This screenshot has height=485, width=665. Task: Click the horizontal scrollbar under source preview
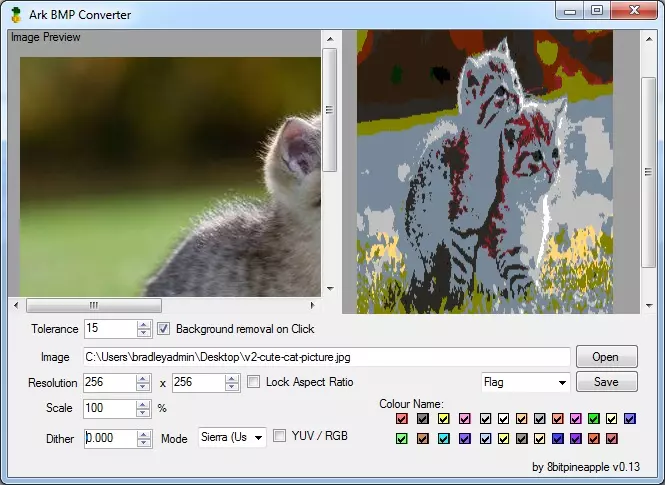coord(93,305)
